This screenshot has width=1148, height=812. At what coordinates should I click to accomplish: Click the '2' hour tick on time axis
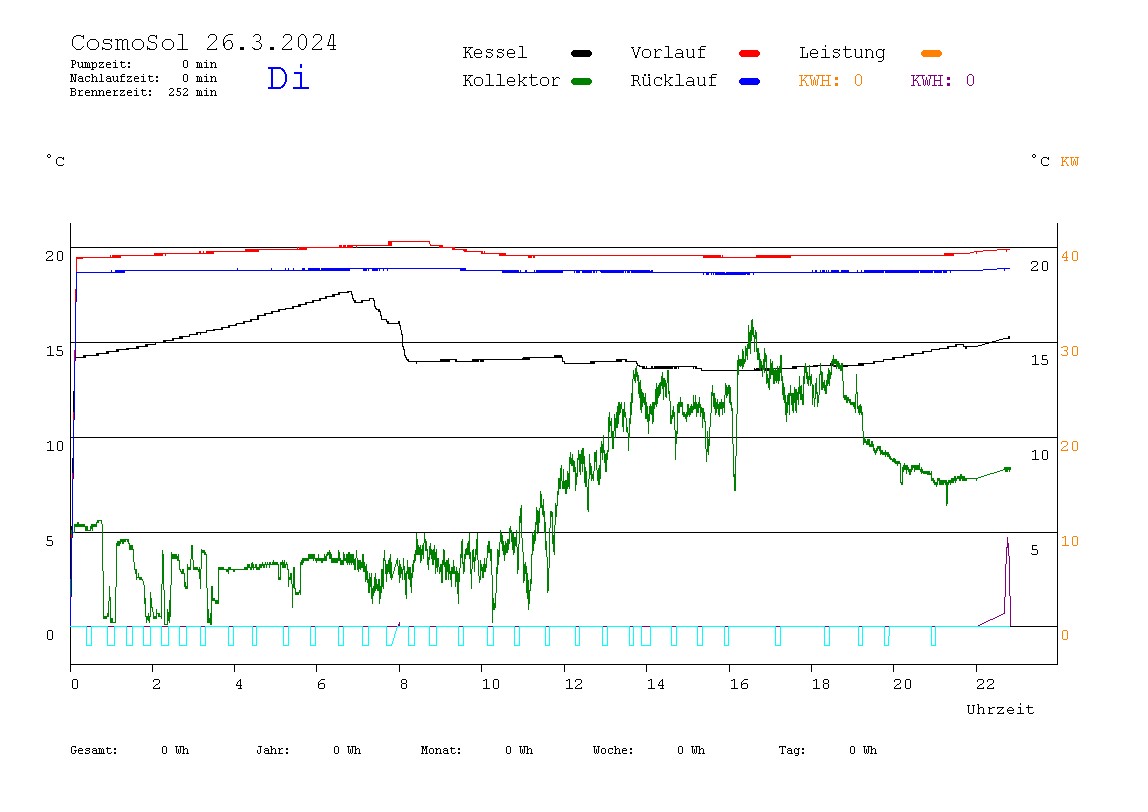(x=156, y=684)
